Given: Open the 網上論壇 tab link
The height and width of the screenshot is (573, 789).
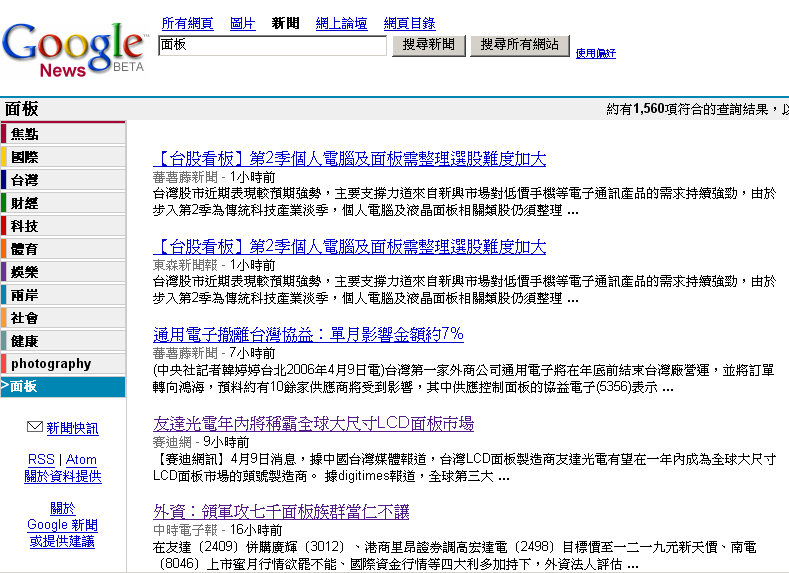Looking at the screenshot, I should click(x=341, y=23).
